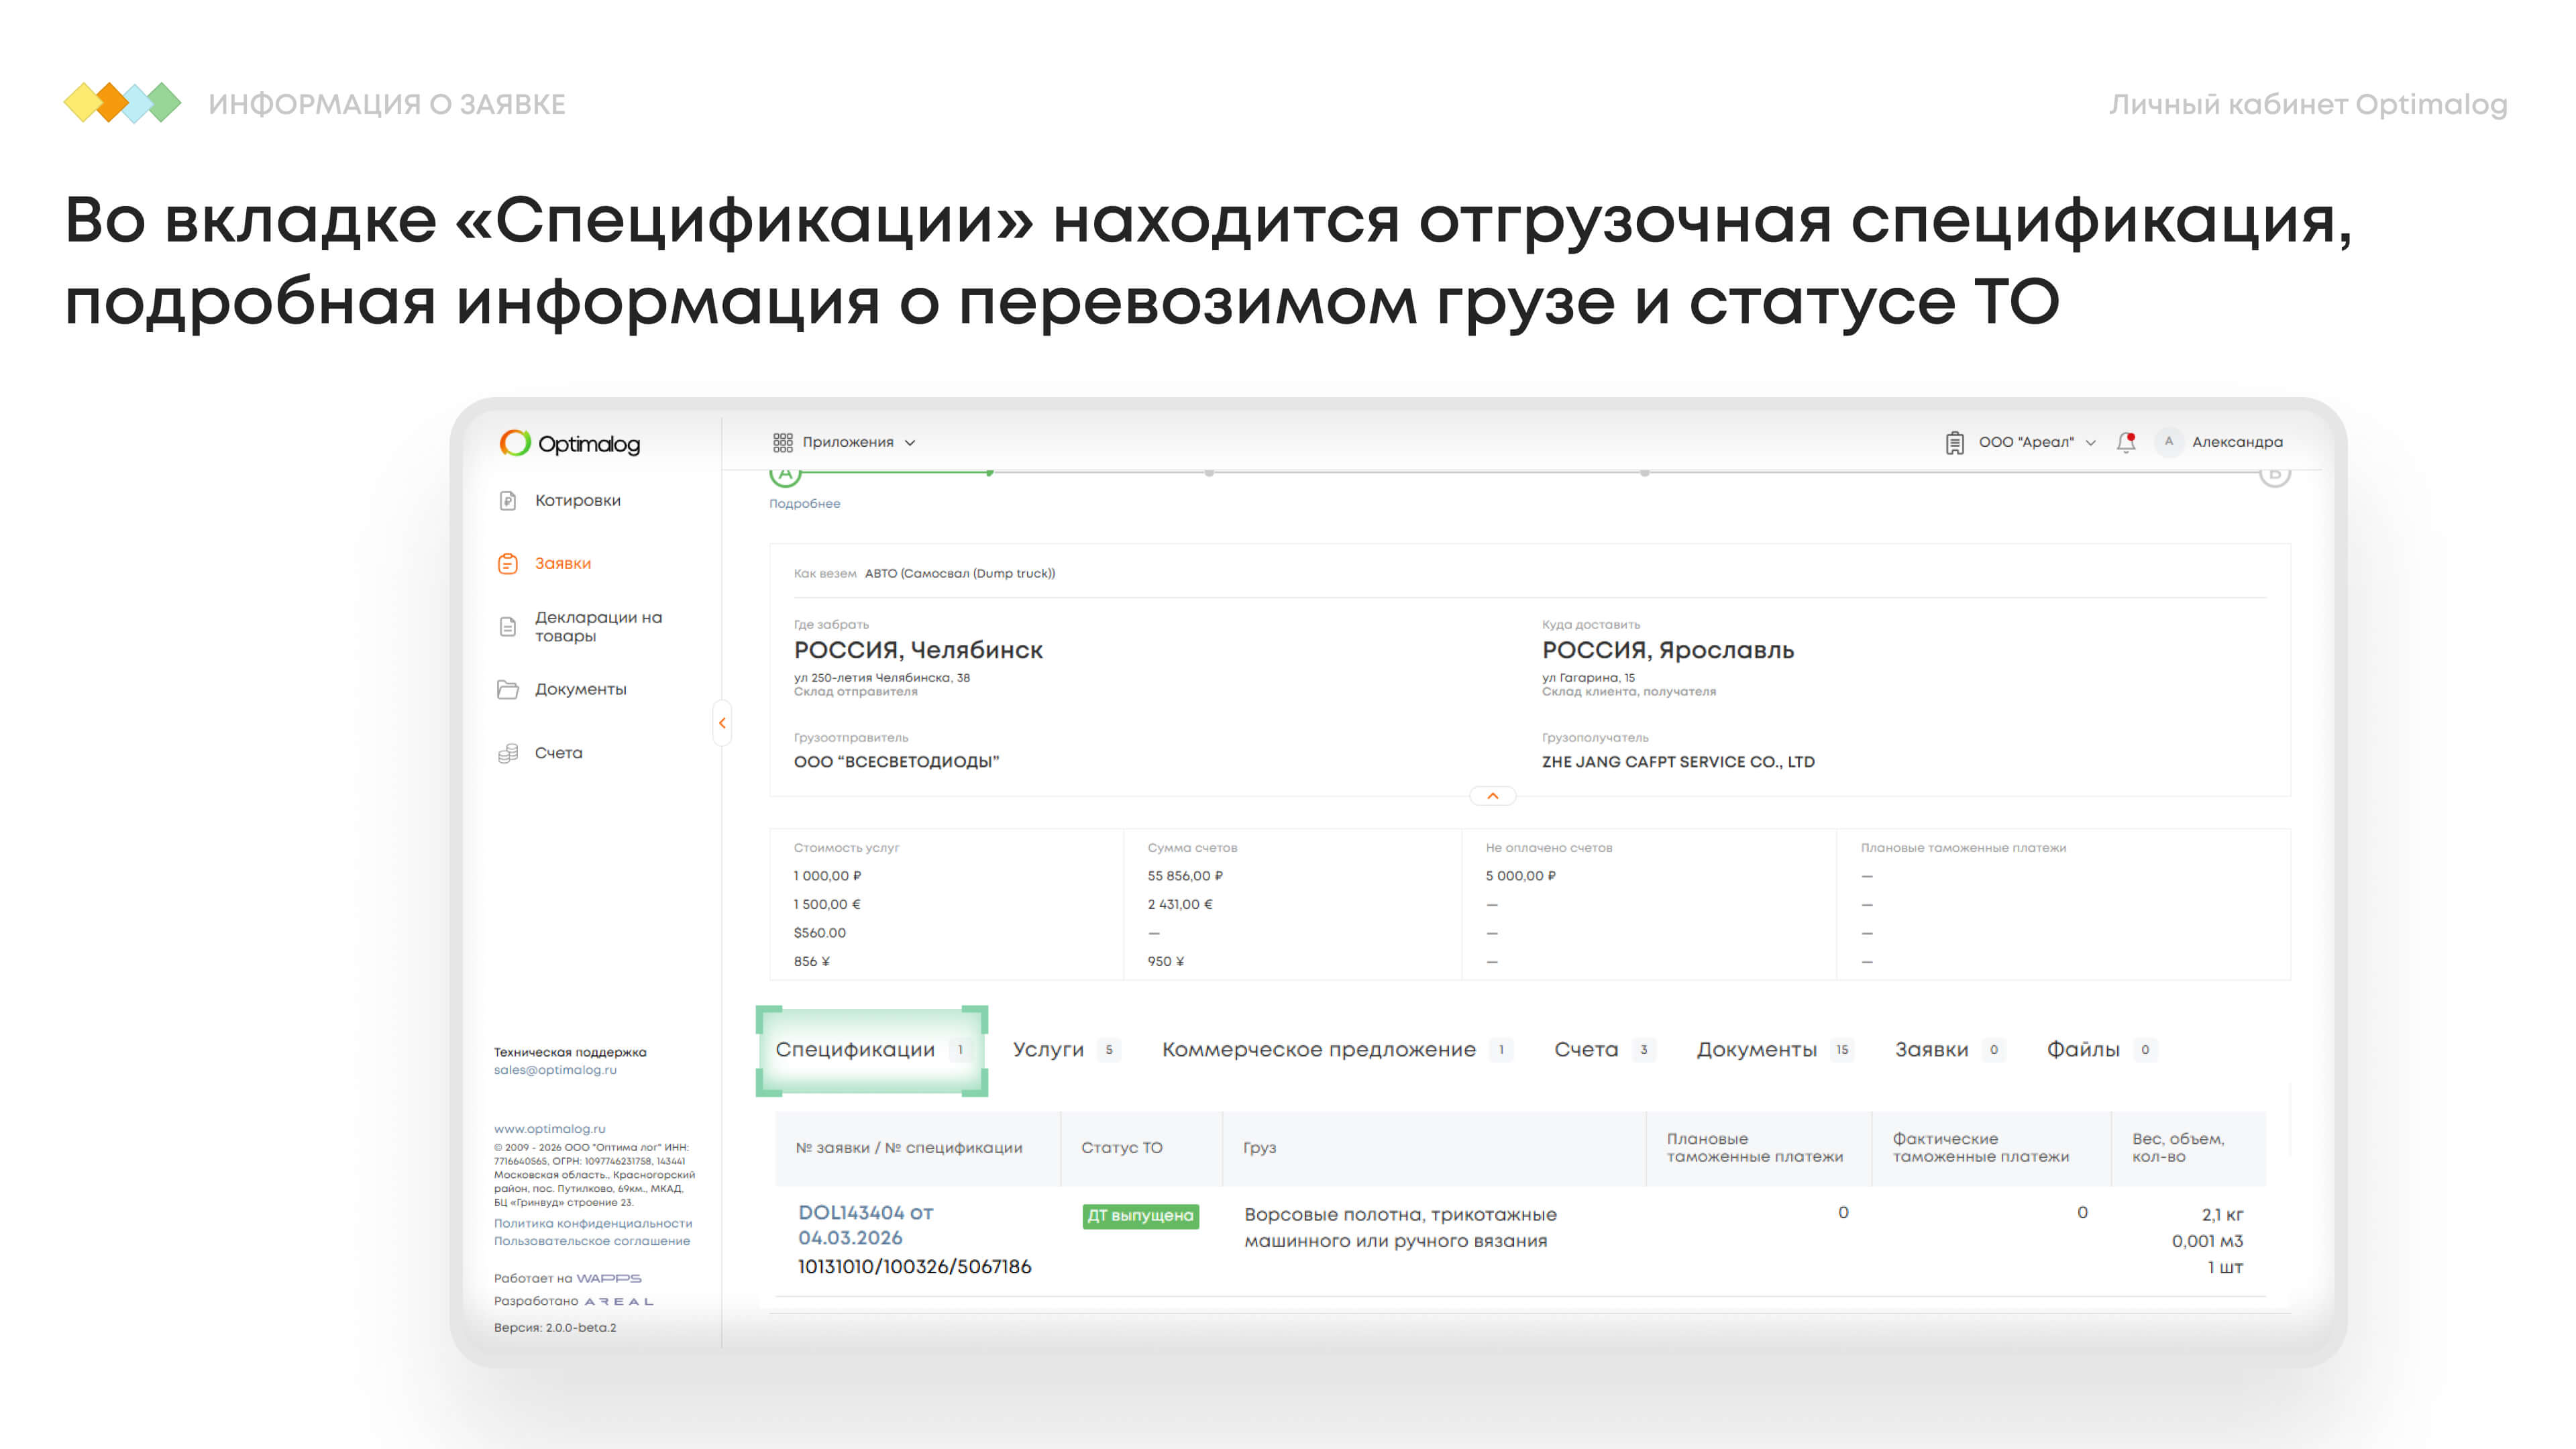Click Декларации на товары document icon
The image size is (2576, 1449).
pyautogui.click(x=508, y=626)
